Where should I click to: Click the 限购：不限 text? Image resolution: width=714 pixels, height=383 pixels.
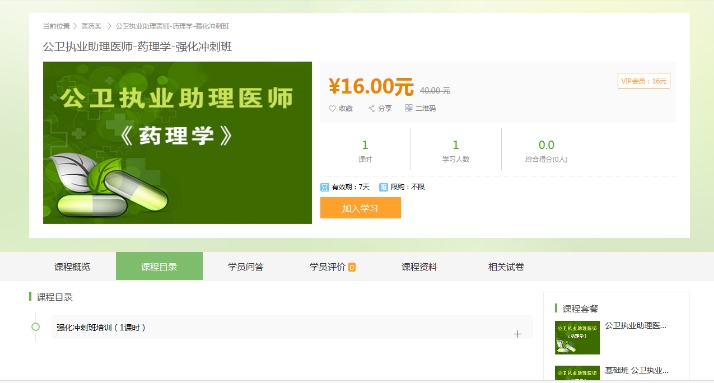[408, 187]
